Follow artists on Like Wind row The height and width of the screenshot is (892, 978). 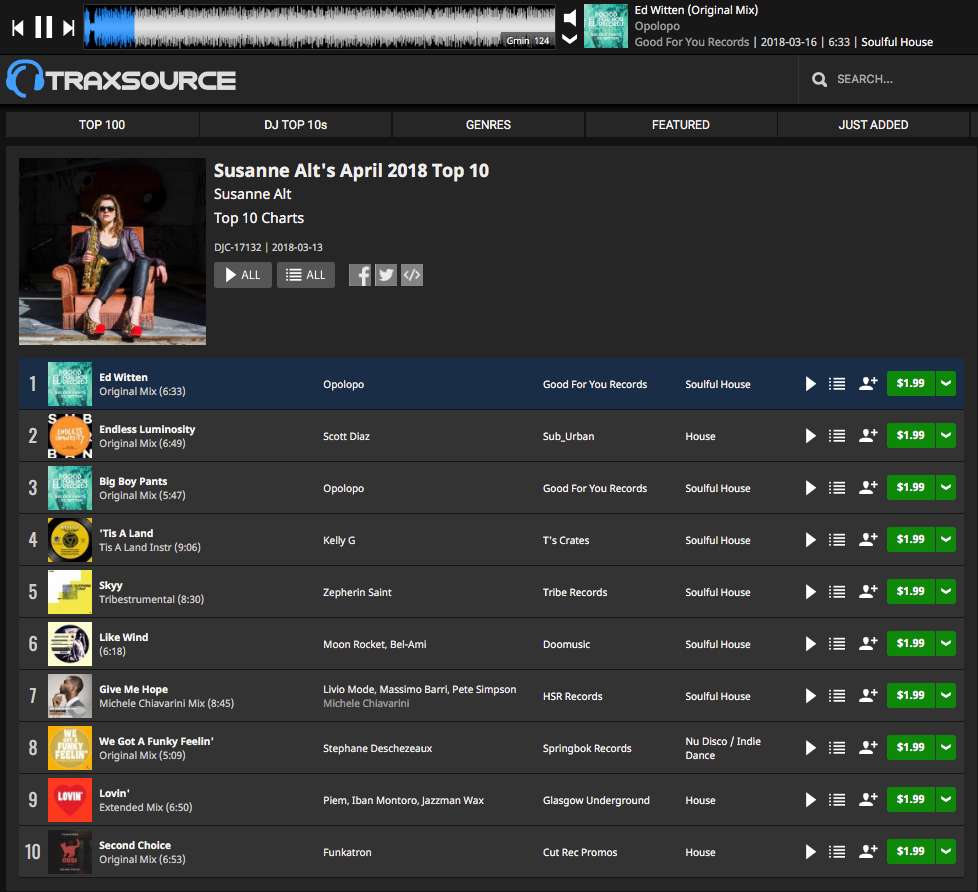tap(868, 643)
